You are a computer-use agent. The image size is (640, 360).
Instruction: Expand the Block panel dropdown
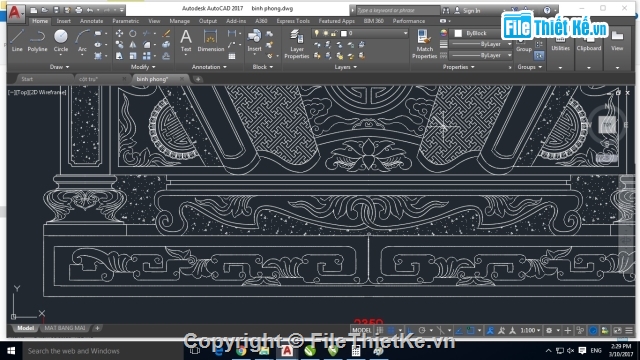tap(263, 67)
